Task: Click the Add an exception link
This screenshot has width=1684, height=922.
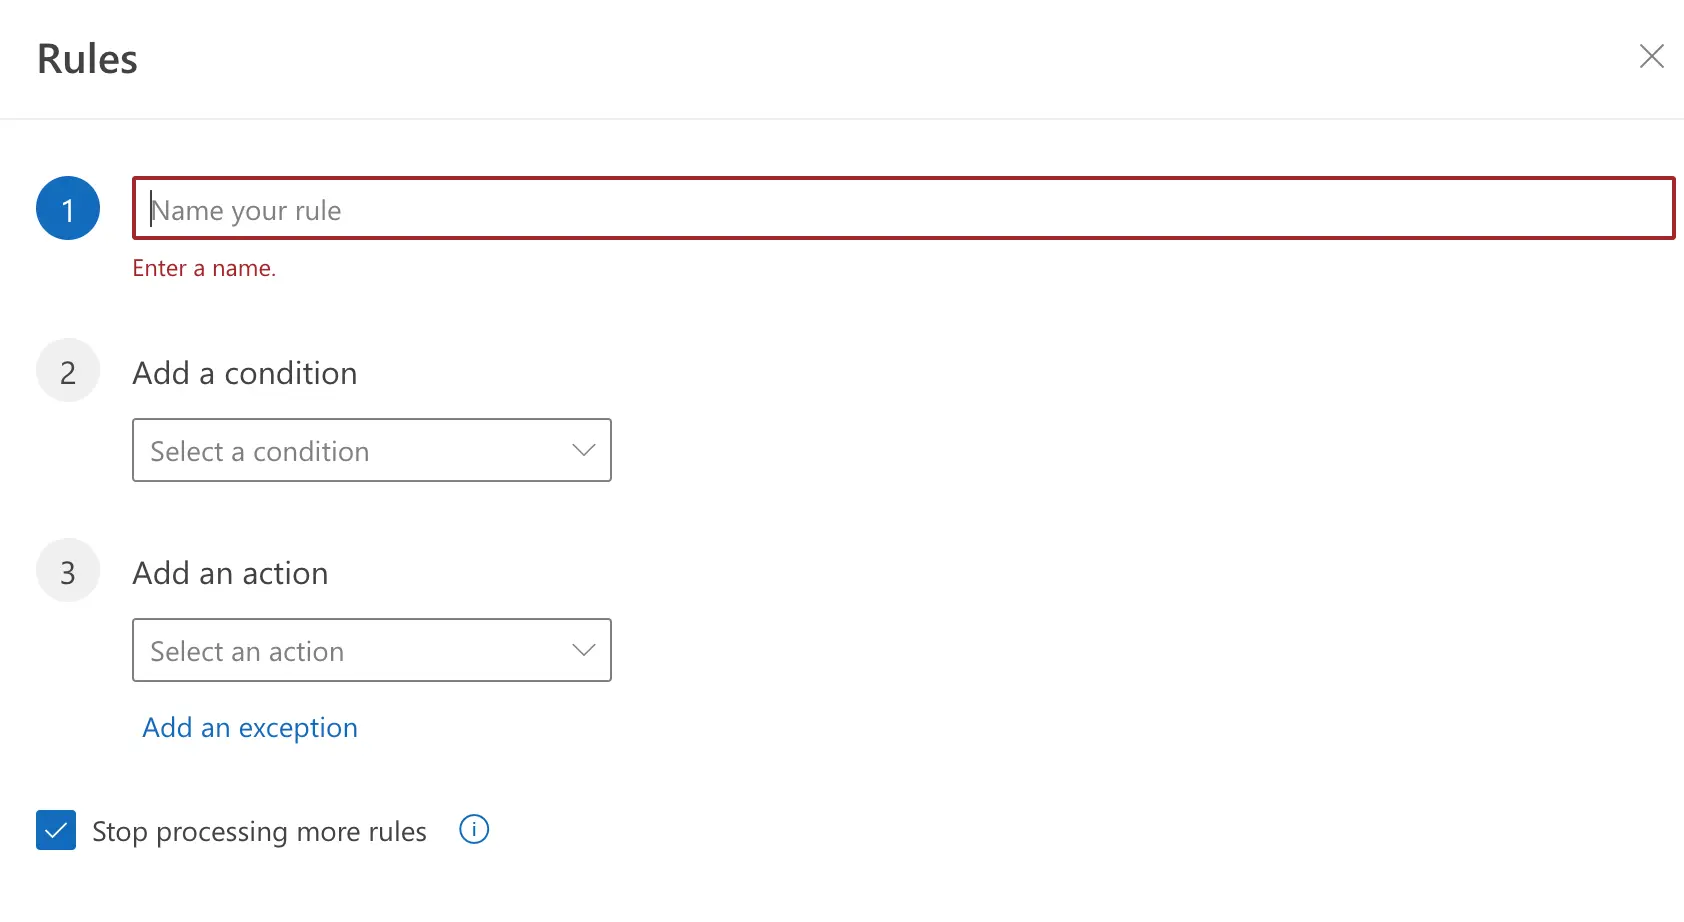Action: point(250,728)
